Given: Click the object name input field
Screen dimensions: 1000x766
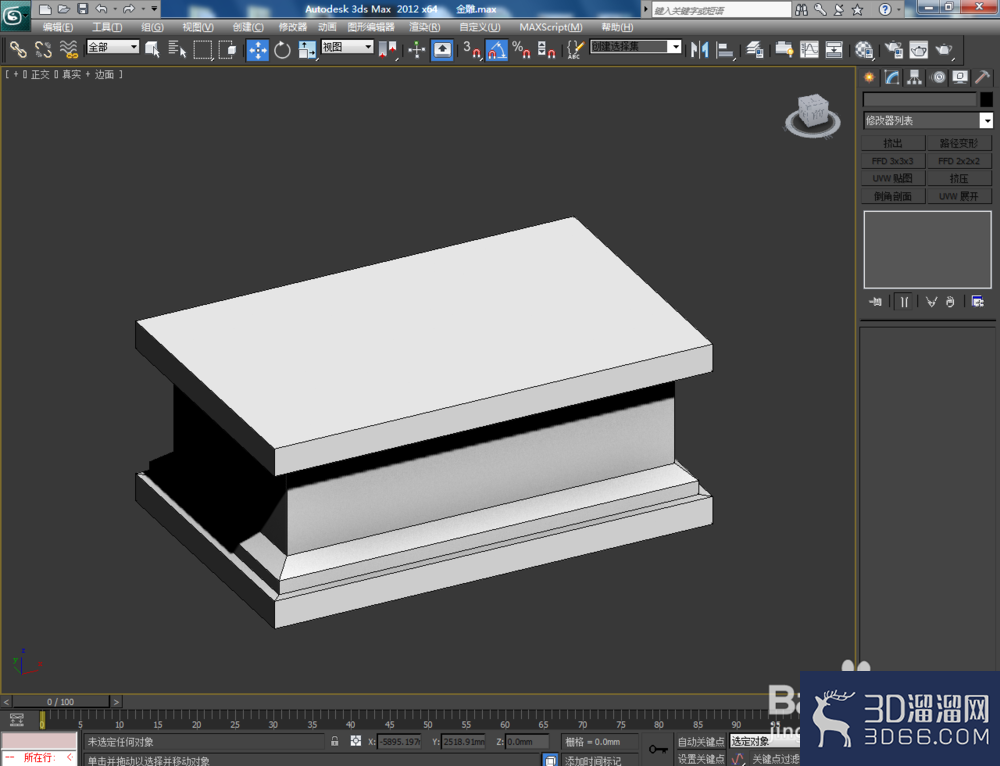Looking at the screenshot, I should 920,99.
